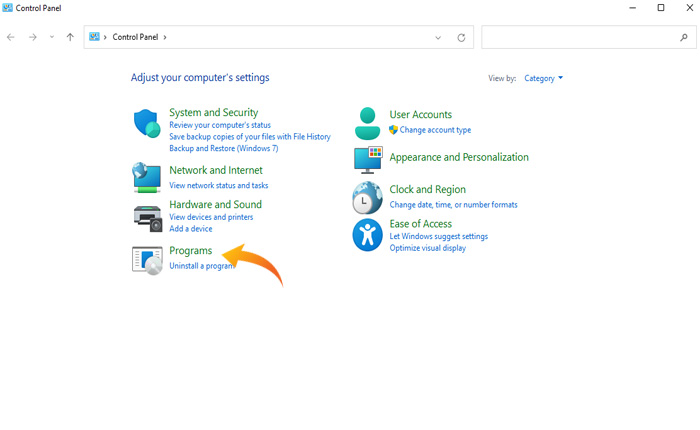Click Optimize visual display link
This screenshot has width=700, height=430.
point(427,248)
